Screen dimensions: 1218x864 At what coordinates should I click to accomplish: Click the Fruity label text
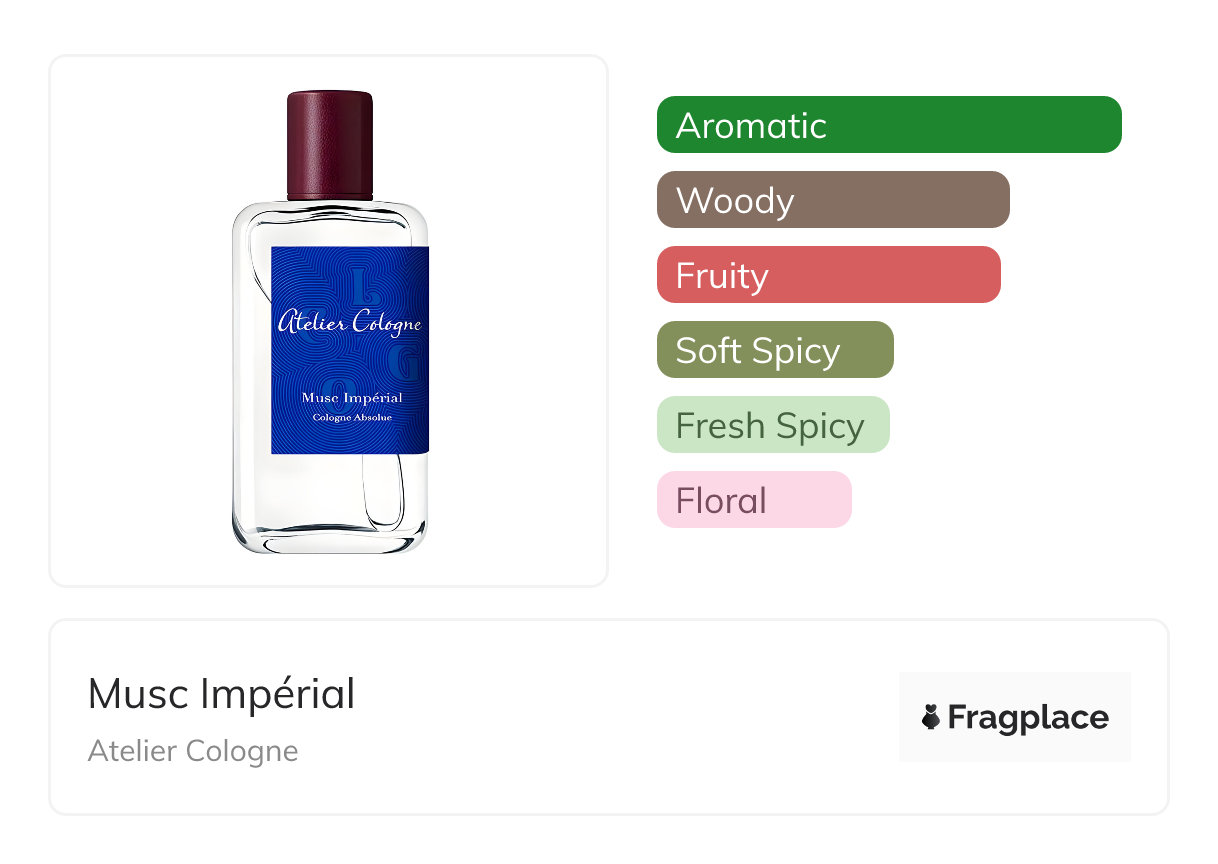[722, 276]
